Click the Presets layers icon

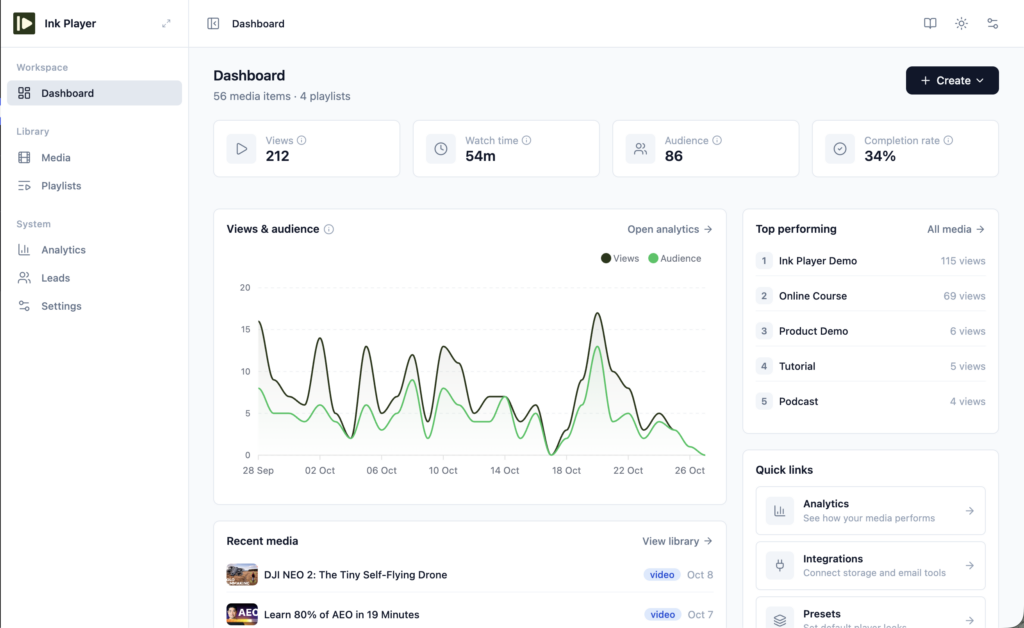pyautogui.click(x=780, y=620)
